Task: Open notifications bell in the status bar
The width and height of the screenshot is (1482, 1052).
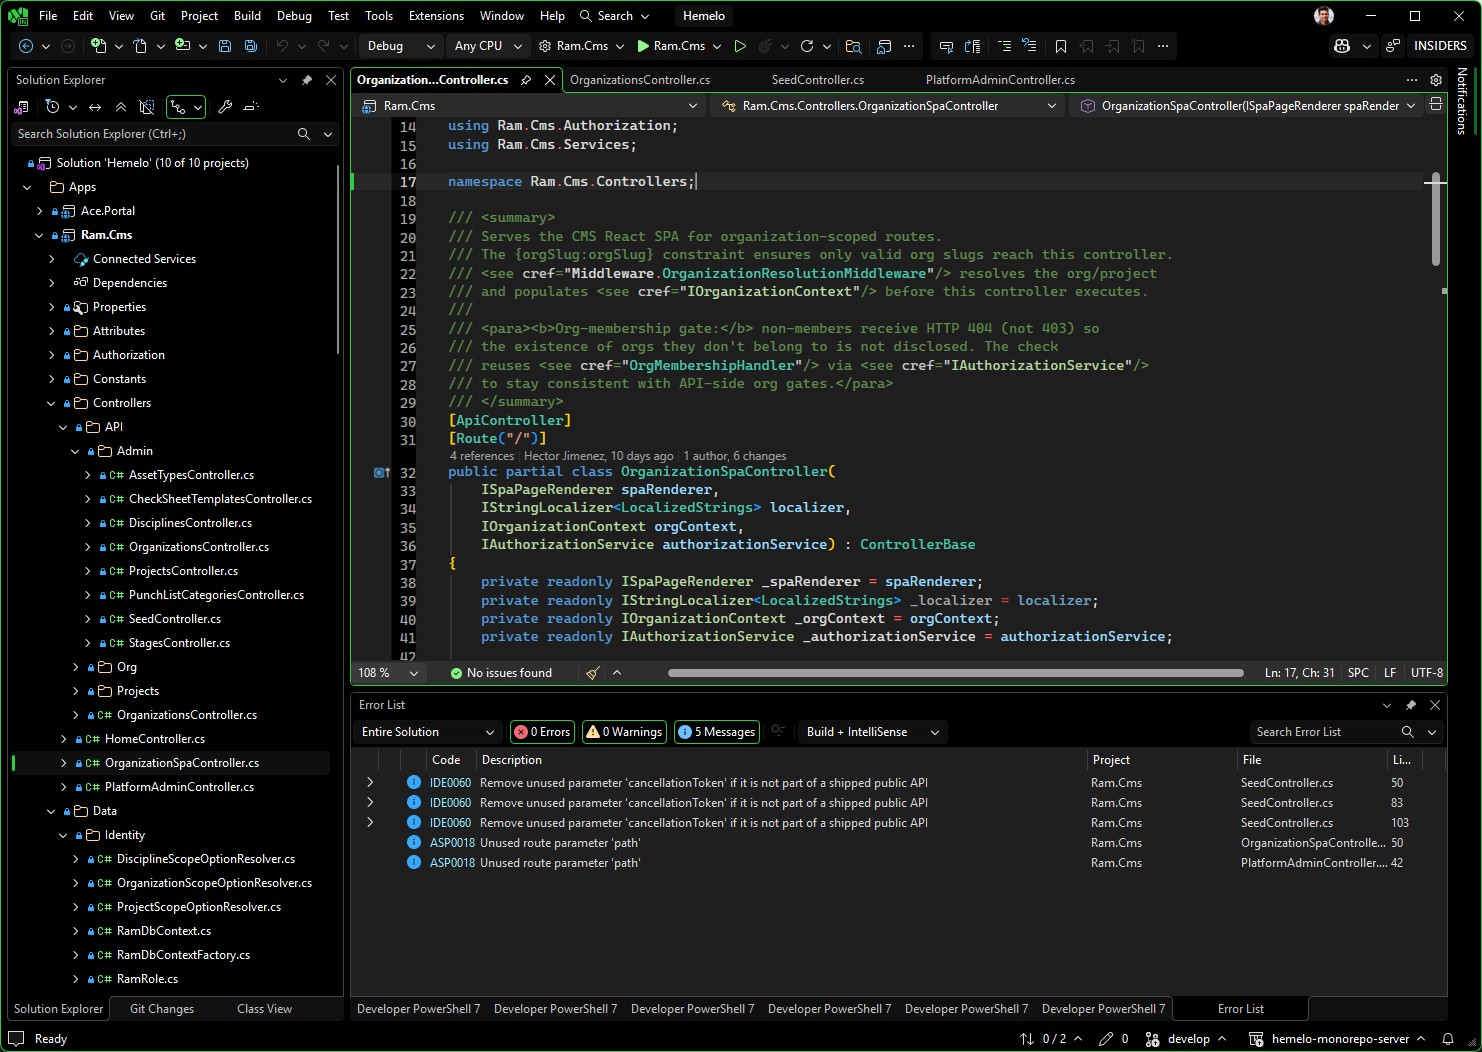Action: click(1447, 1039)
